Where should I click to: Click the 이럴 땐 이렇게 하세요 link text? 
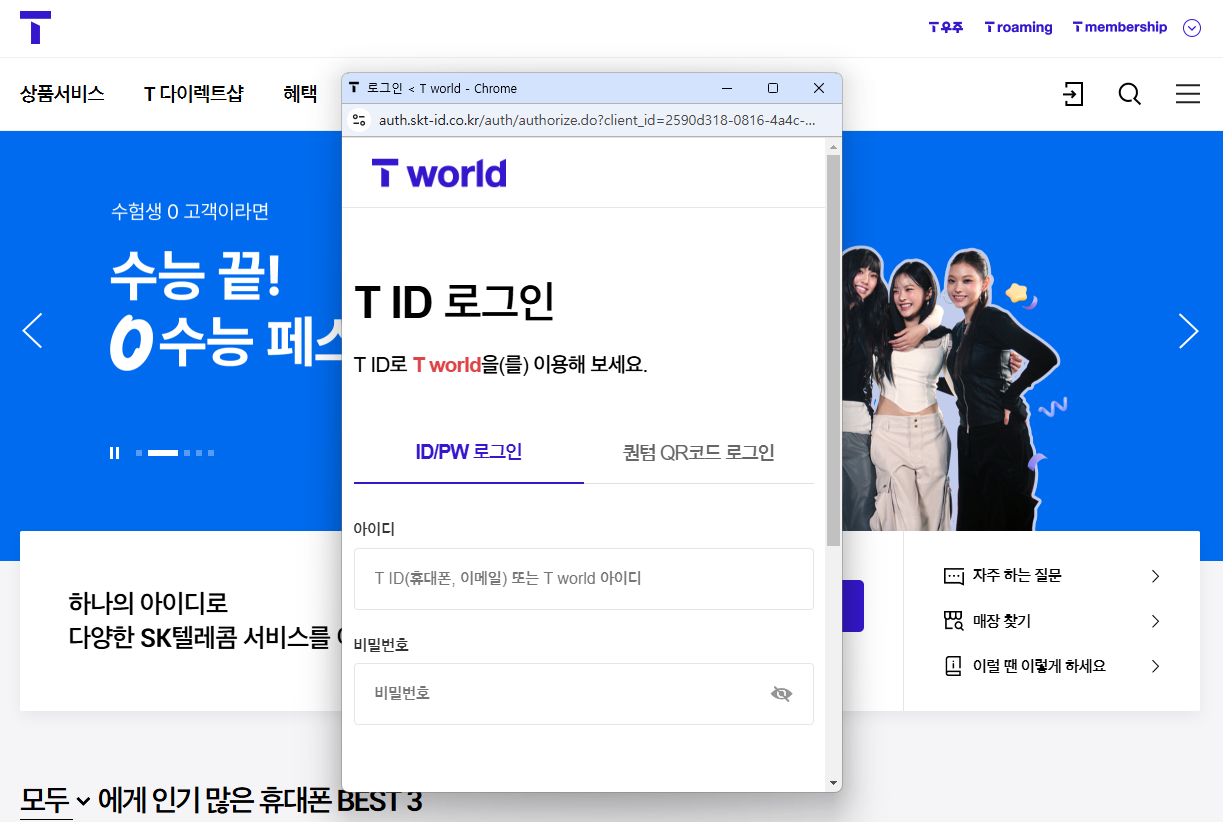[x=1040, y=666]
